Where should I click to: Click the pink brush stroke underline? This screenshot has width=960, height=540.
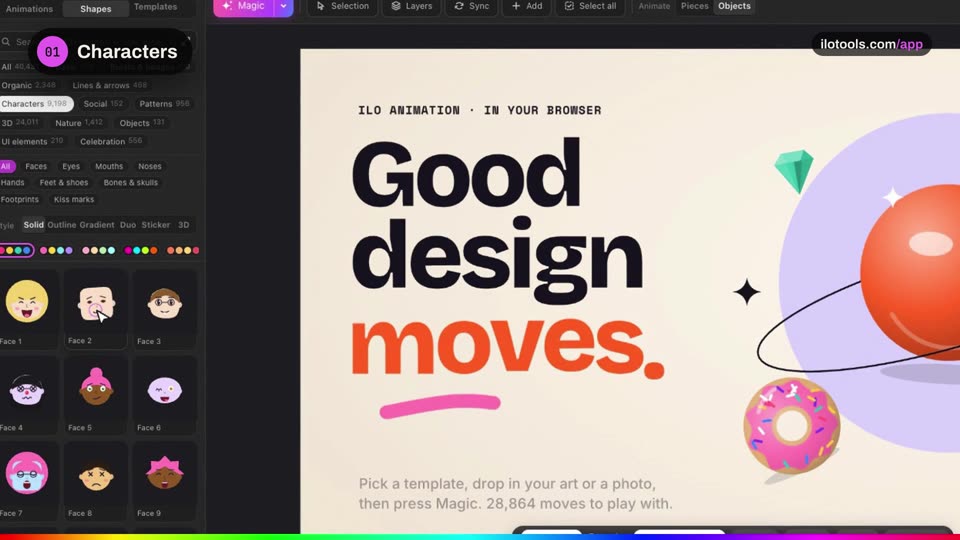440,406
